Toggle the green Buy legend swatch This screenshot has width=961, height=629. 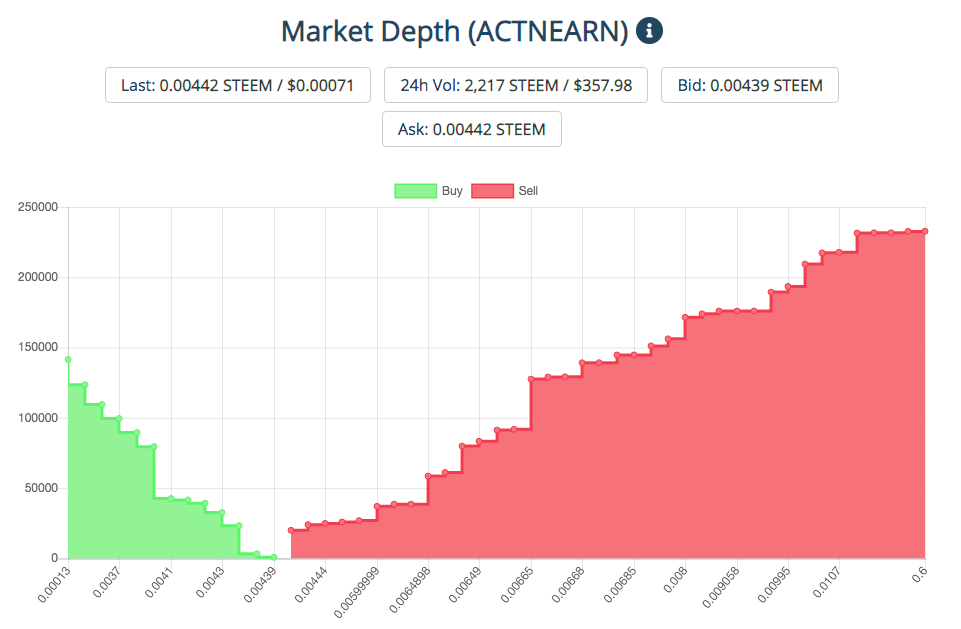point(416,191)
